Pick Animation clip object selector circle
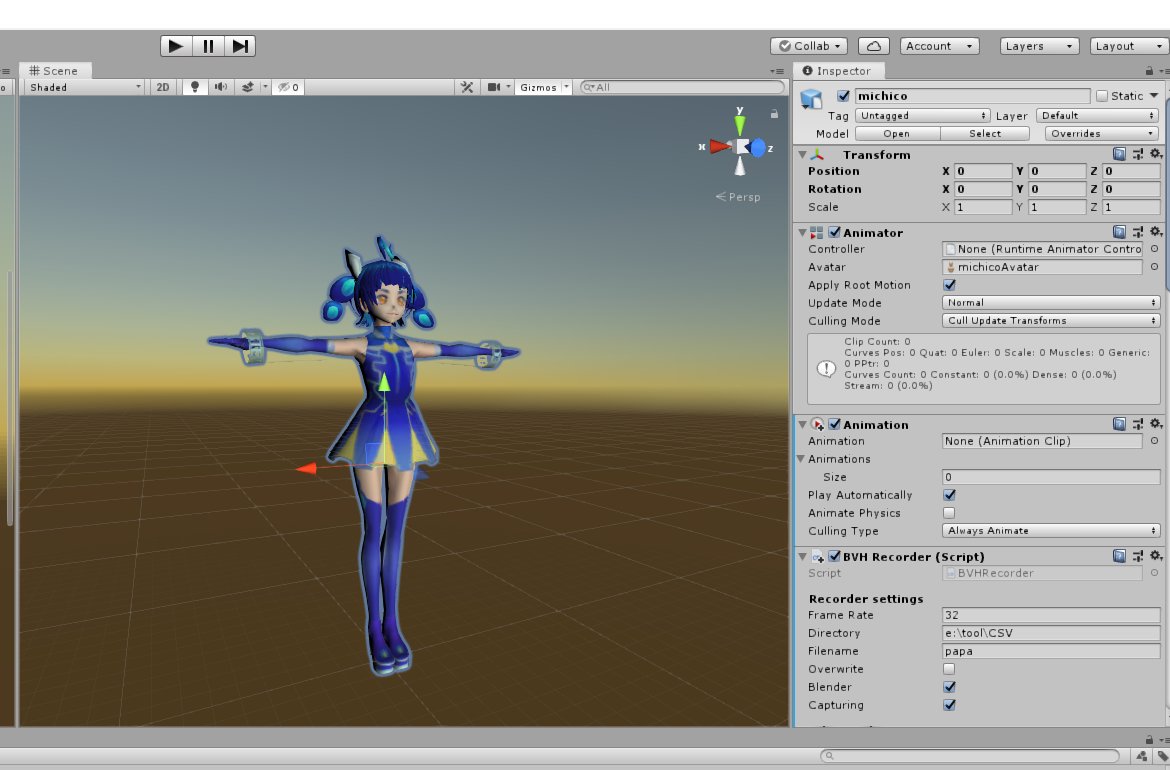The height and width of the screenshot is (770, 1170). click(x=1154, y=441)
